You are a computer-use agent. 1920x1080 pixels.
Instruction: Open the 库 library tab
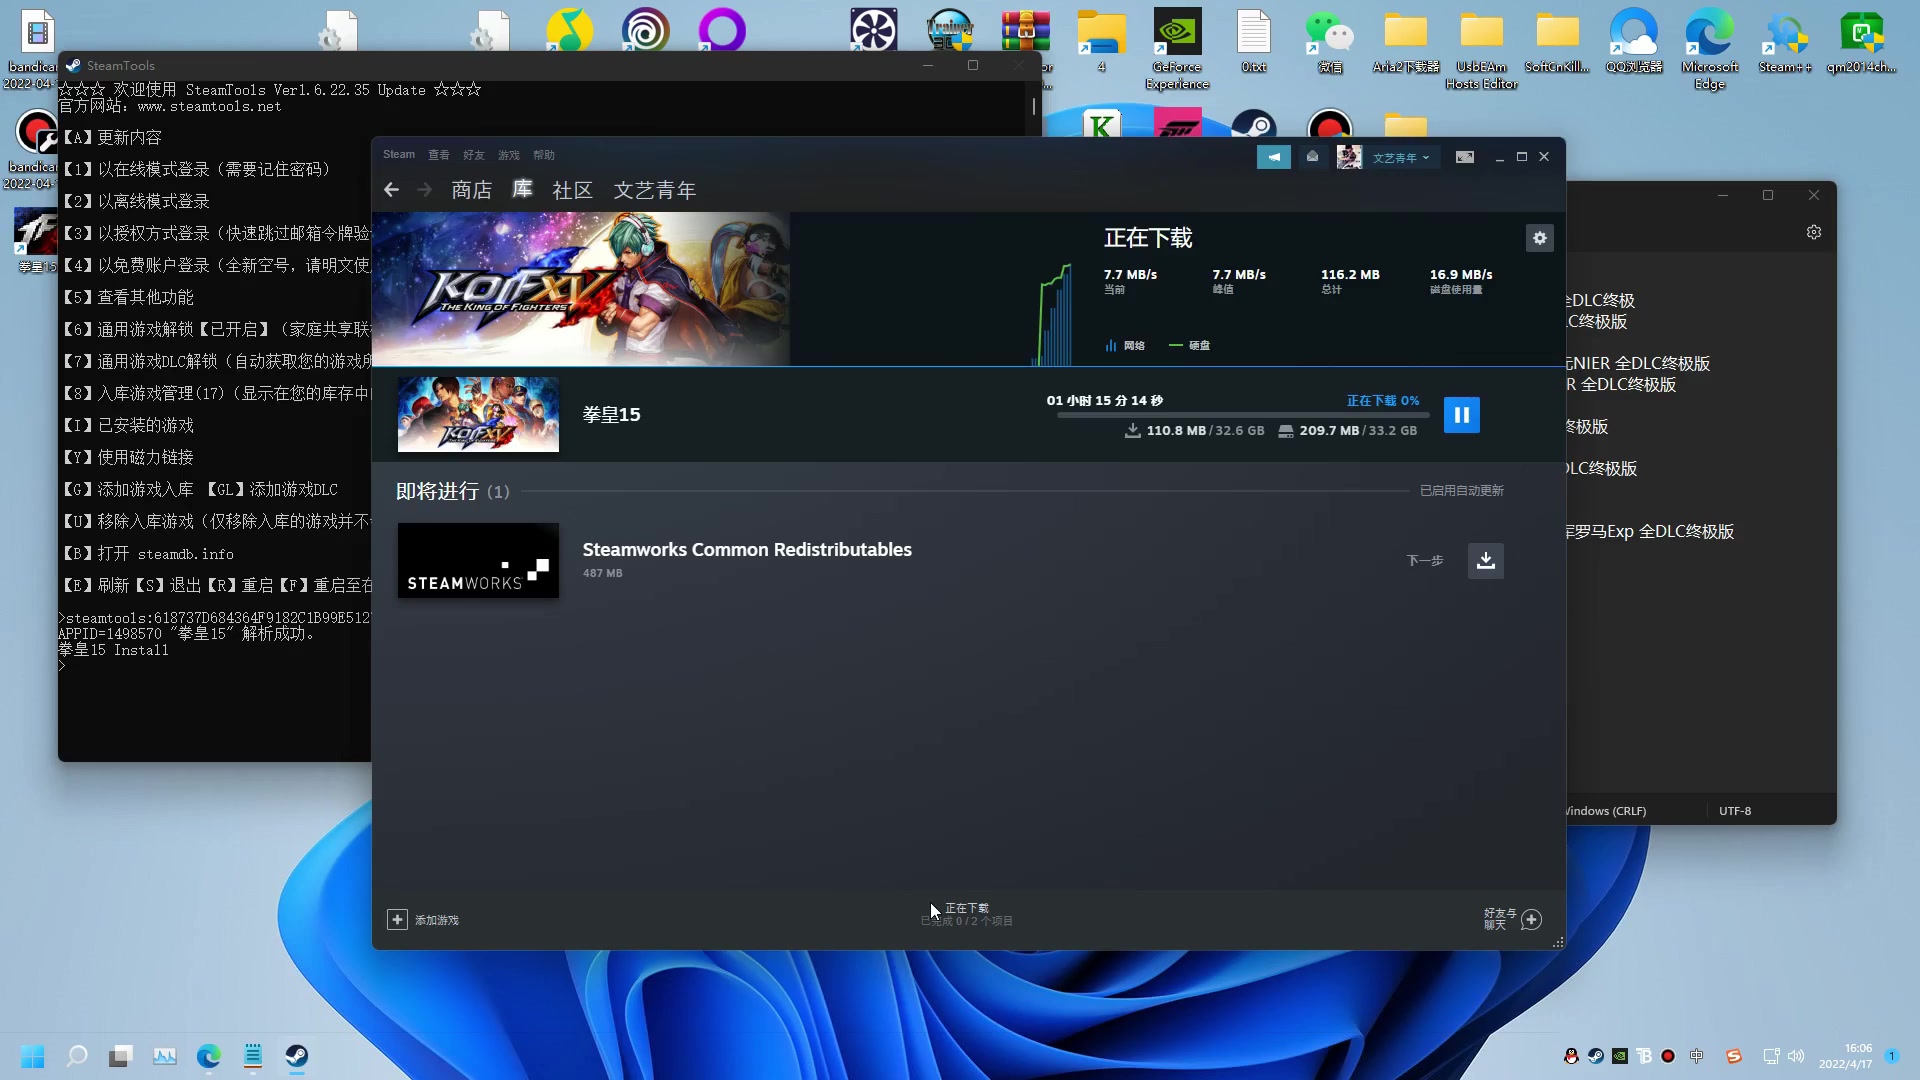pyautogui.click(x=522, y=190)
